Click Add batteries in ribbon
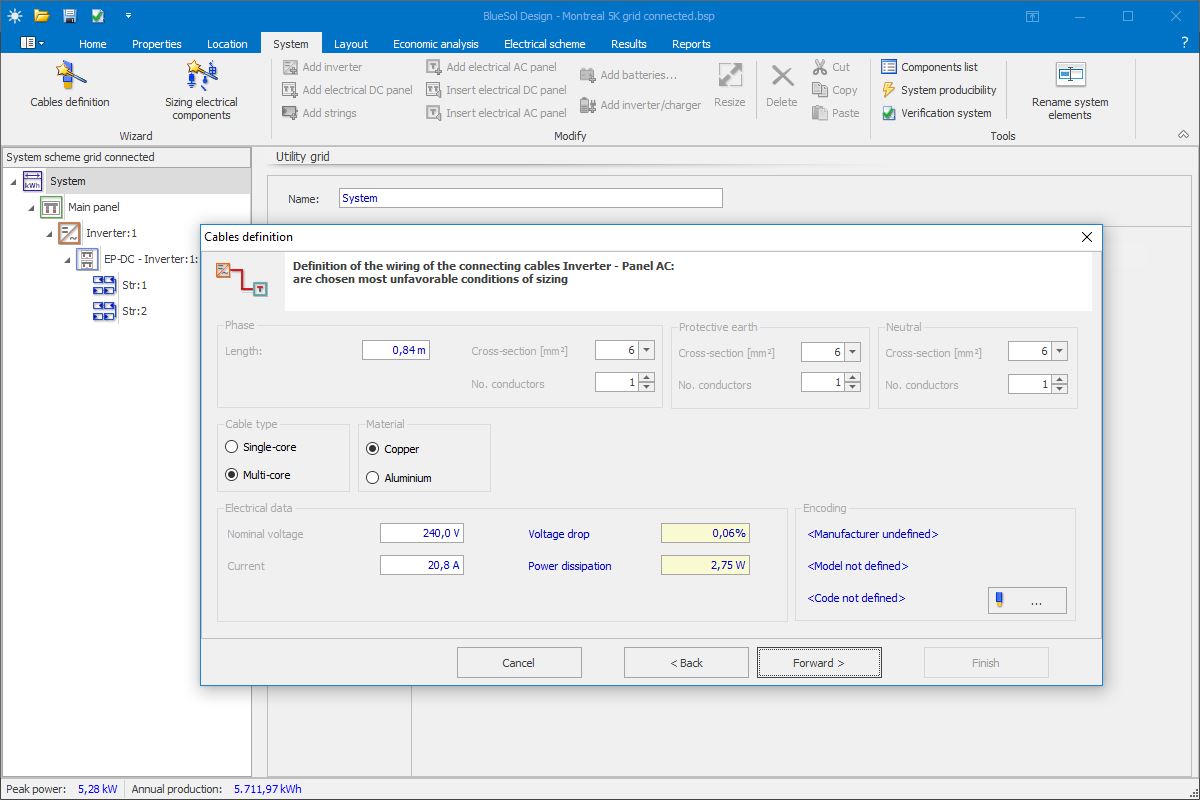 [x=628, y=75]
